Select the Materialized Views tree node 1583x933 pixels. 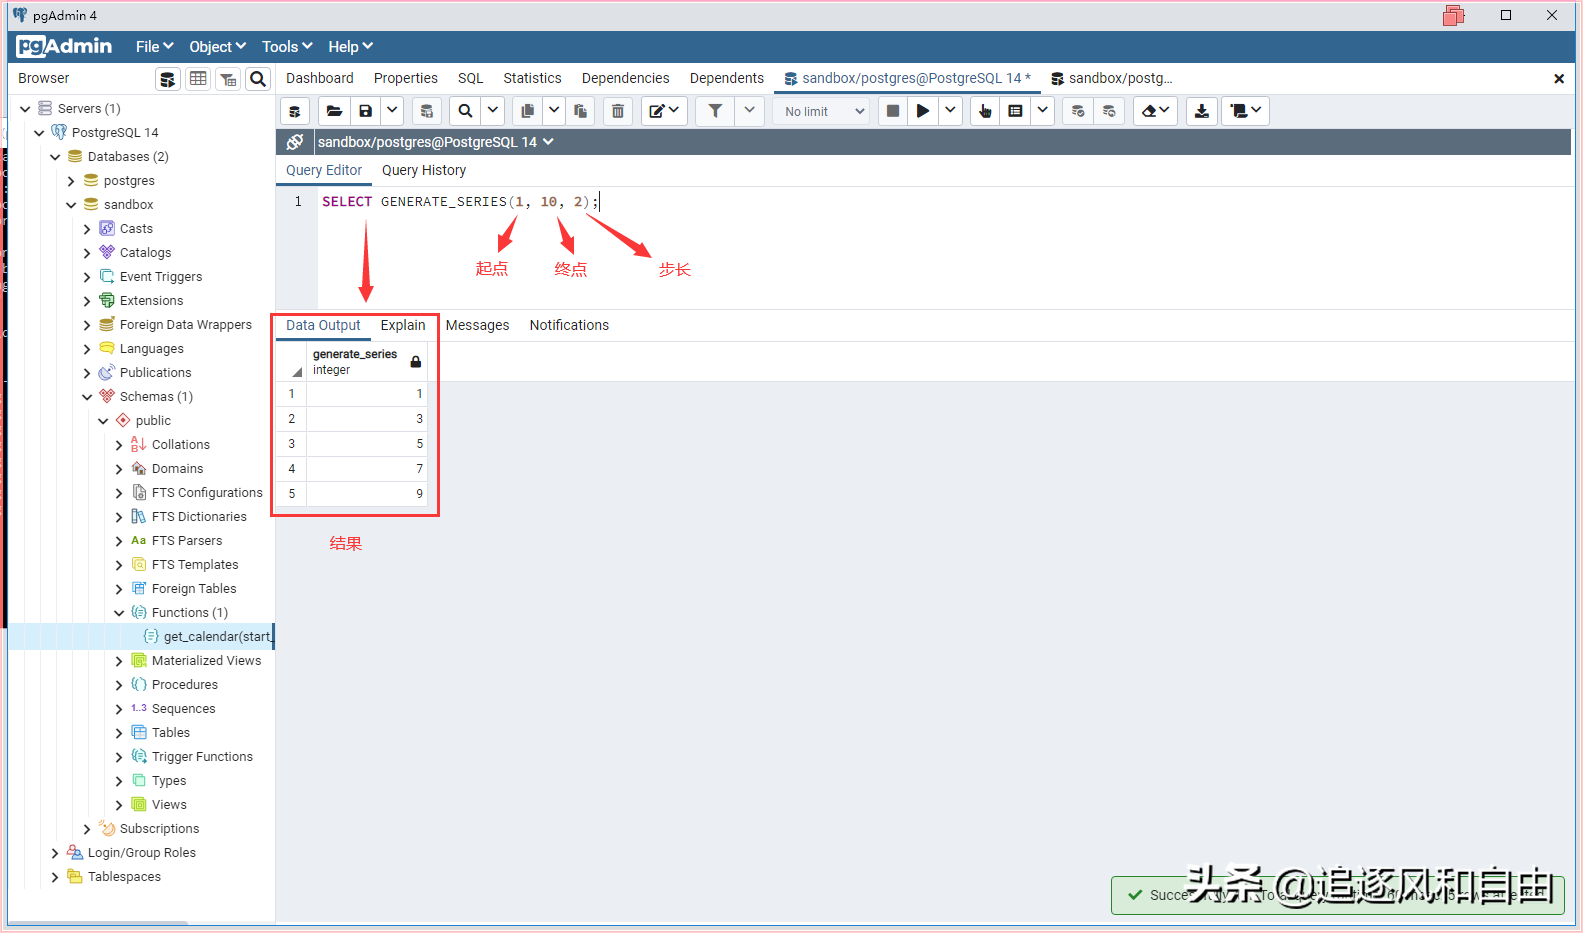click(x=206, y=661)
